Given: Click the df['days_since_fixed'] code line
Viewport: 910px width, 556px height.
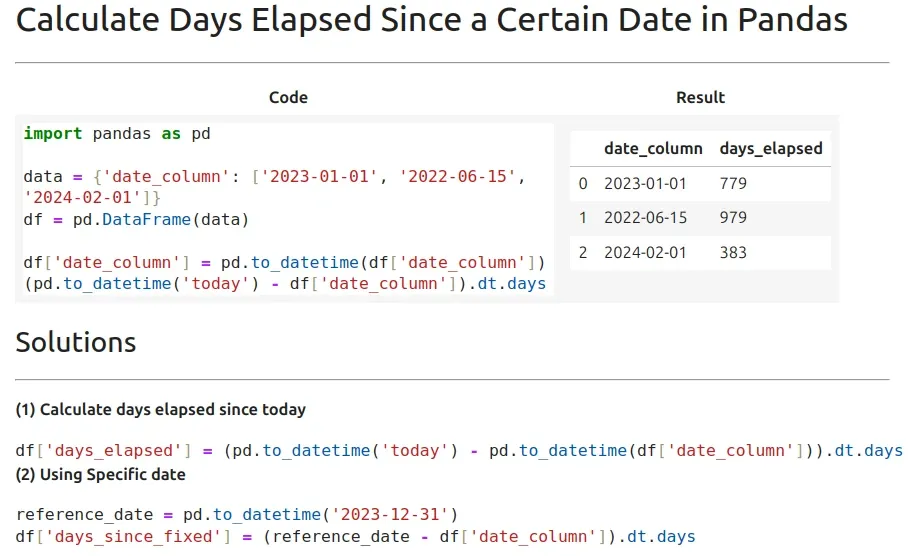Looking at the screenshot, I should tap(355, 536).
